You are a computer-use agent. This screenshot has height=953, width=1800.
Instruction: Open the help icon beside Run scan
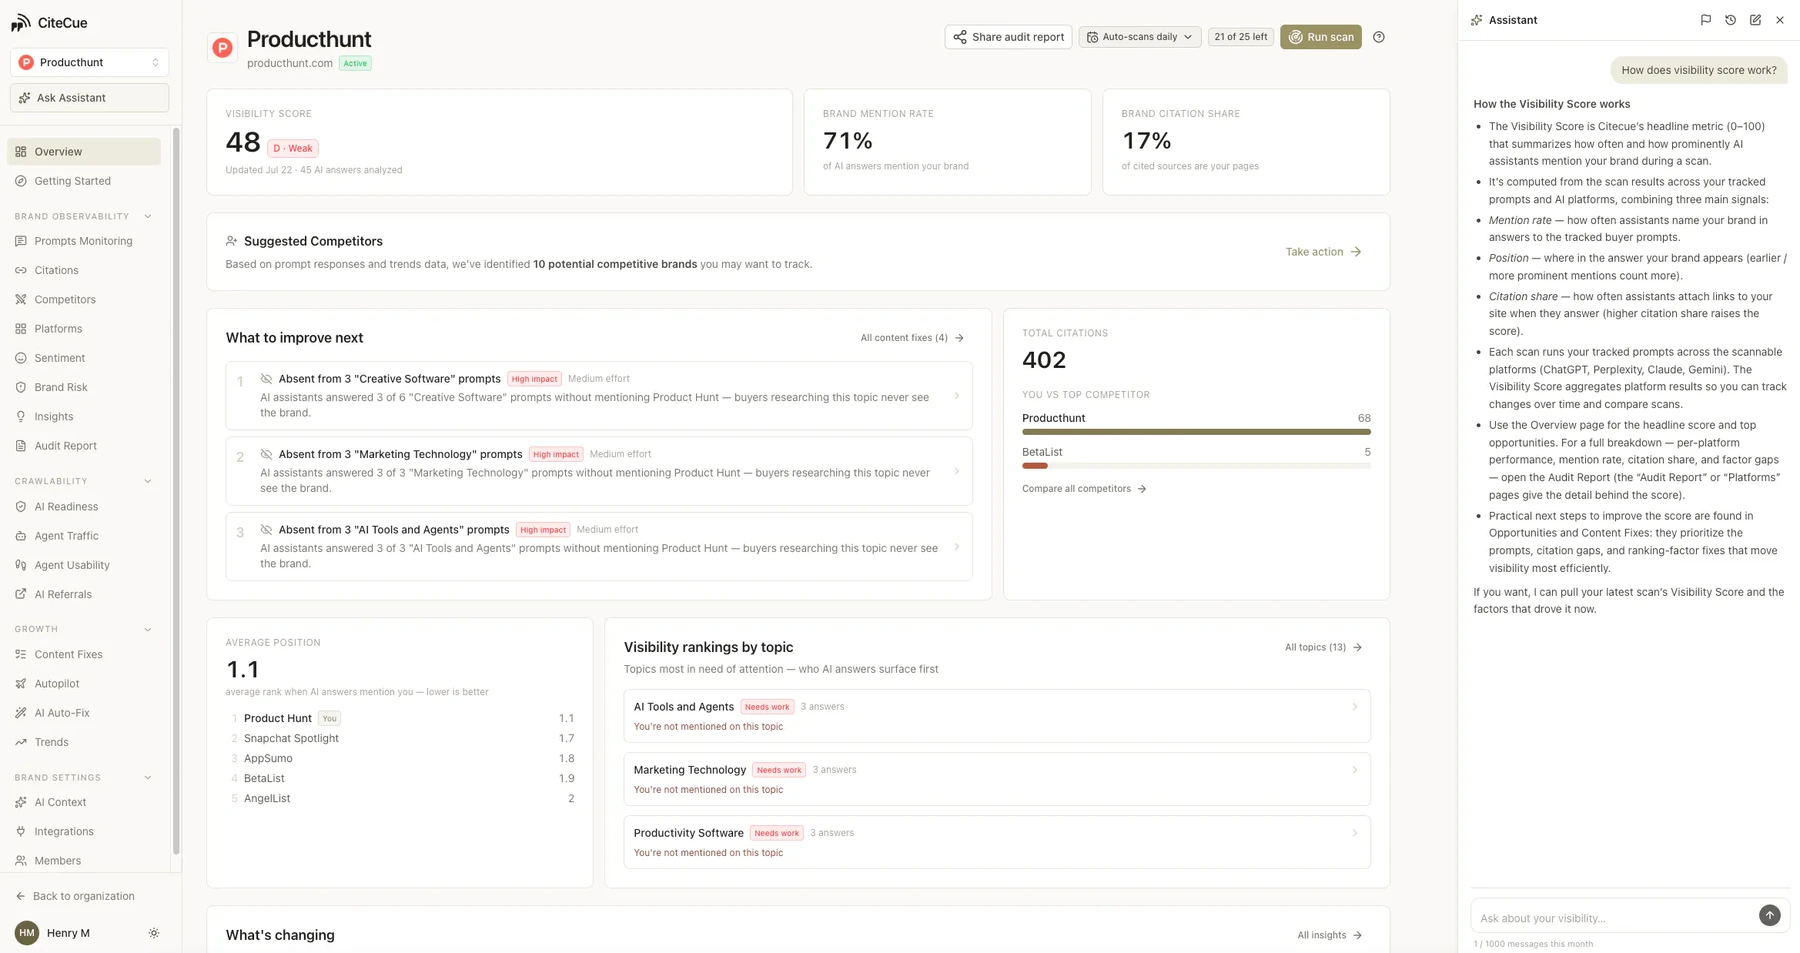tap(1379, 37)
